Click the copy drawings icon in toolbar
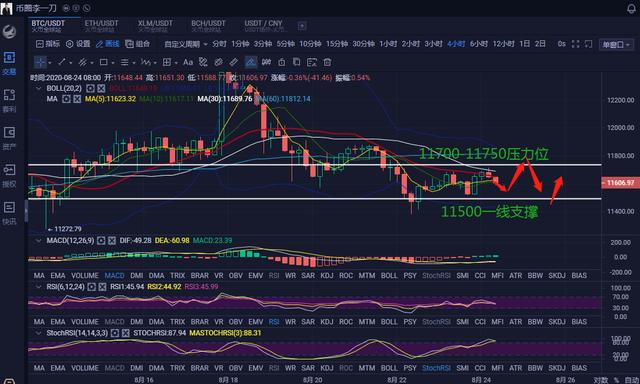640x384 pixels. [x=297, y=62]
